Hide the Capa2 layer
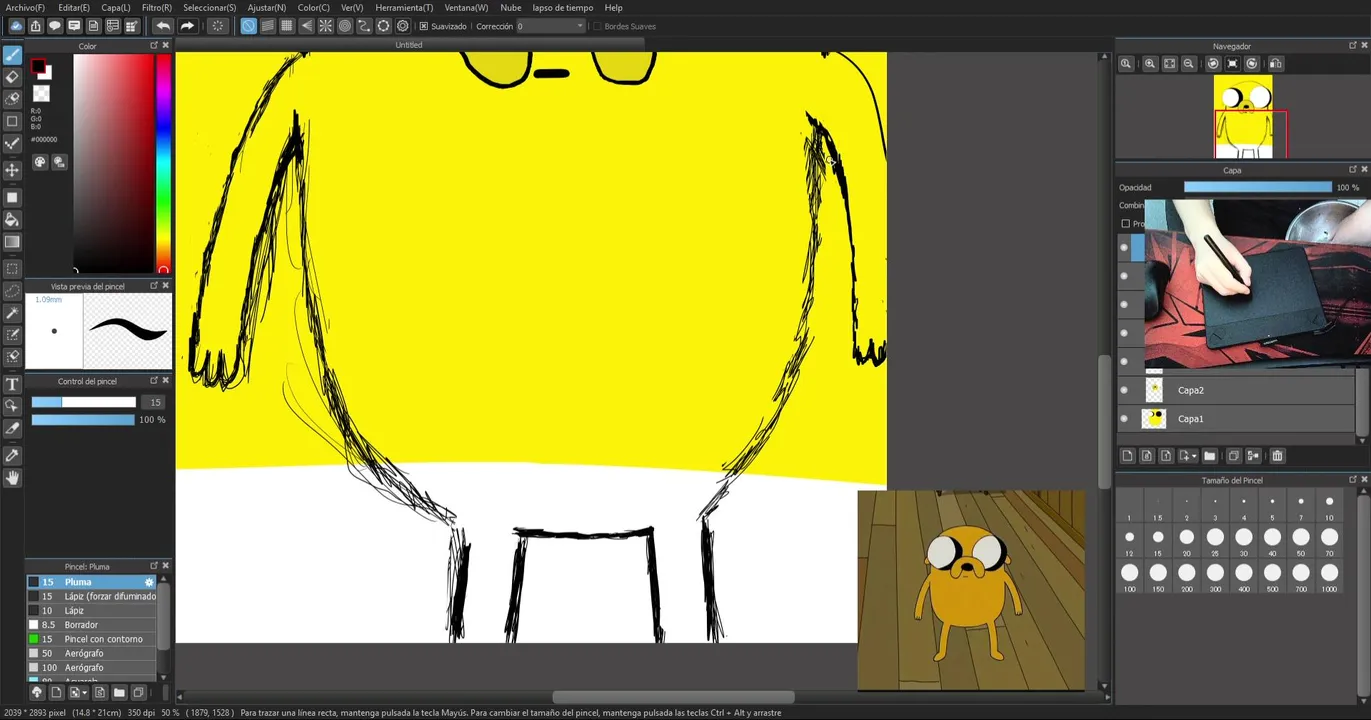This screenshot has height=720, width=1371. pyautogui.click(x=1124, y=391)
